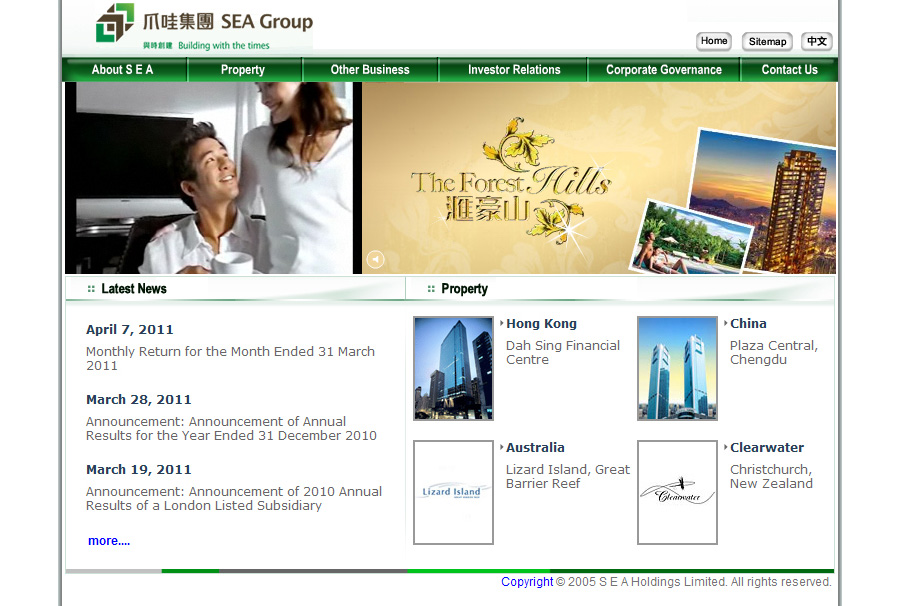View more latest news items
The image size is (900, 606).
[109, 541]
